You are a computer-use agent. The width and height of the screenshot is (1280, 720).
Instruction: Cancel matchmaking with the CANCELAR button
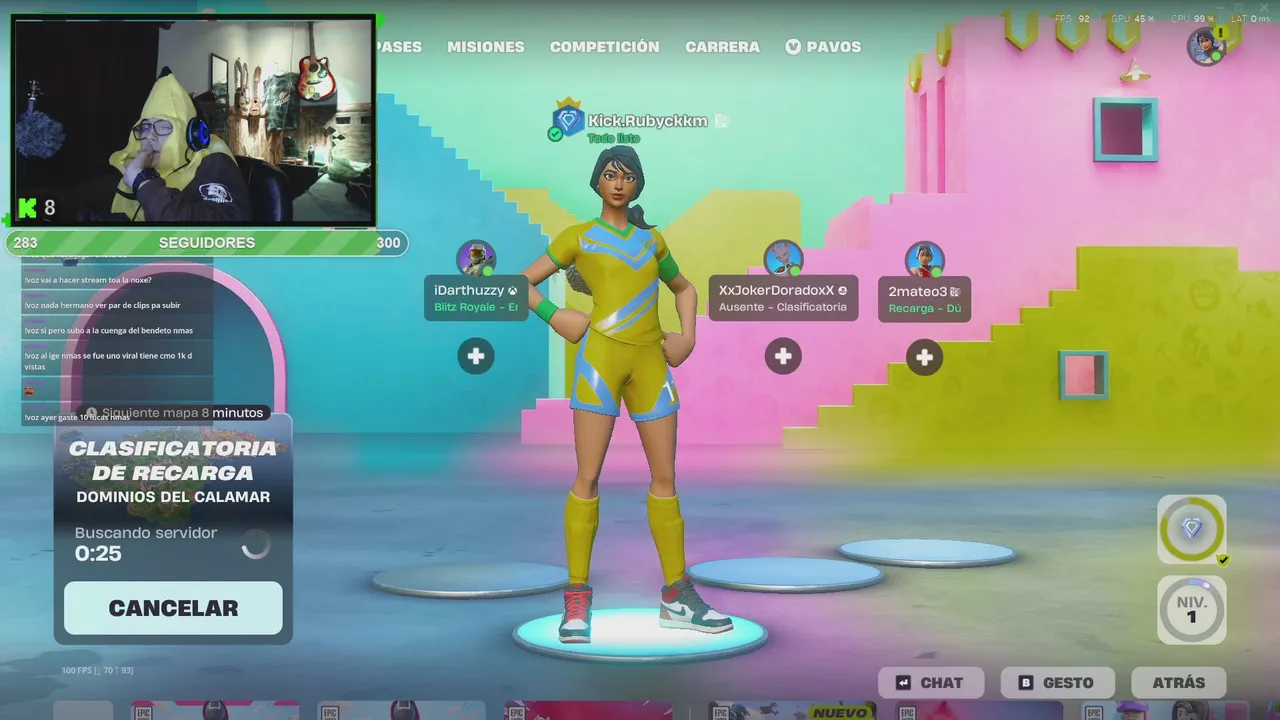pos(173,608)
